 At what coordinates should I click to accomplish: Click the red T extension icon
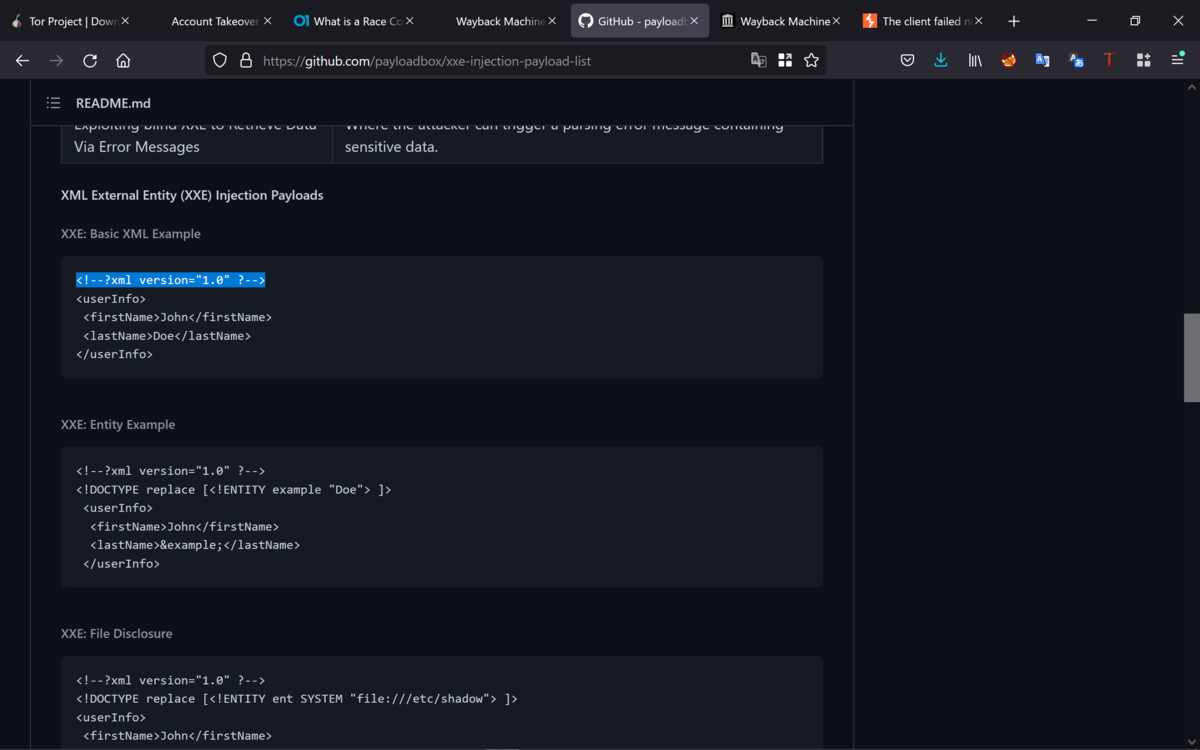coord(1109,61)
